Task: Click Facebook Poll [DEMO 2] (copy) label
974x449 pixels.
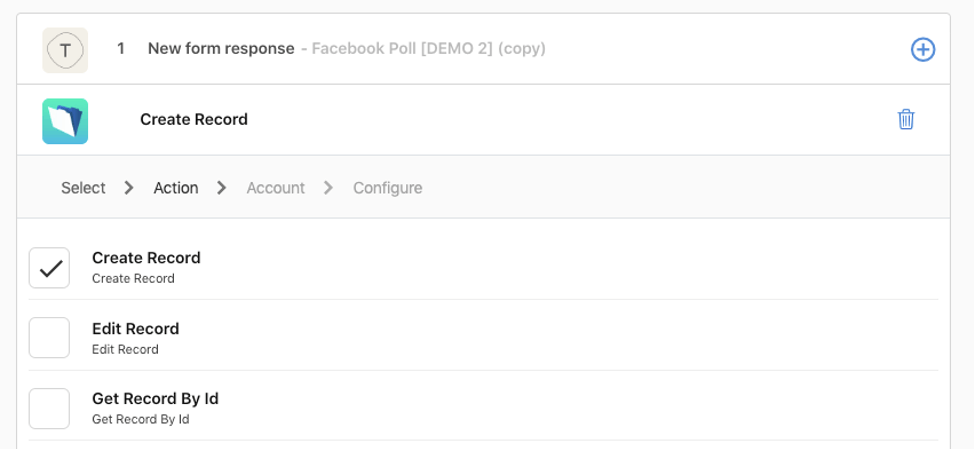Action: tap(429, 48)
